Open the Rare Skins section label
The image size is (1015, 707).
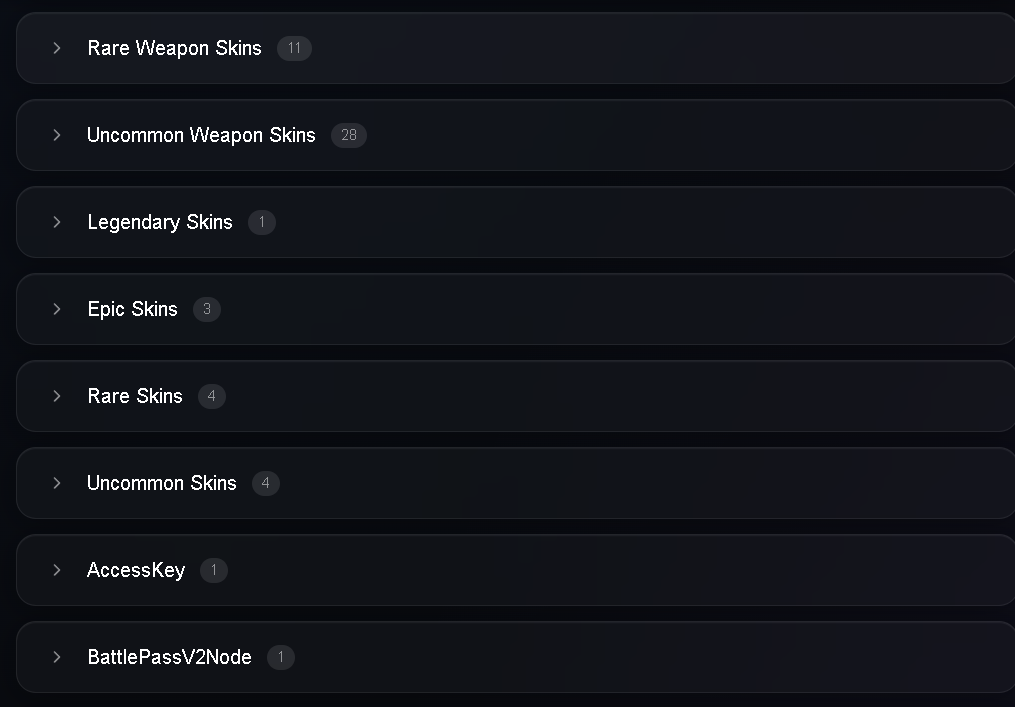point(135,396)
